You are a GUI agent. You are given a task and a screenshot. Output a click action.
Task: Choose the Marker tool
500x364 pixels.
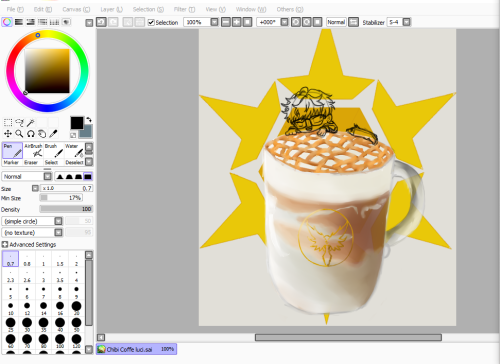[12, 162]
